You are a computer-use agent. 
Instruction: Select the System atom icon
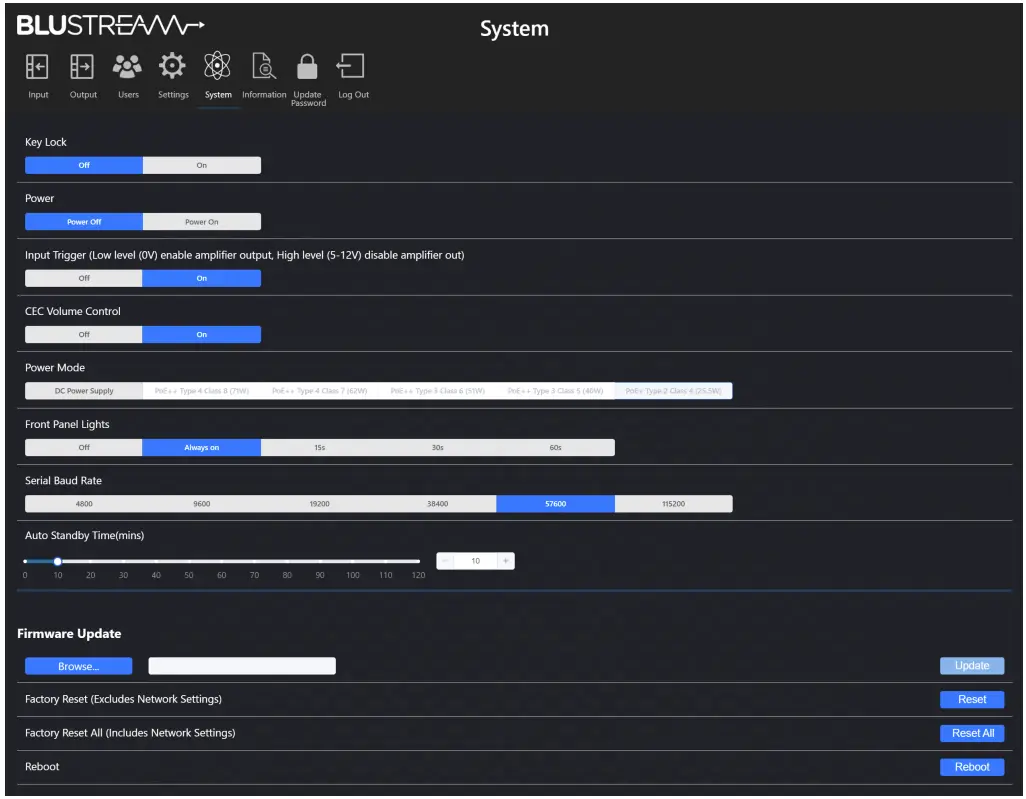[x=217, y=66]
